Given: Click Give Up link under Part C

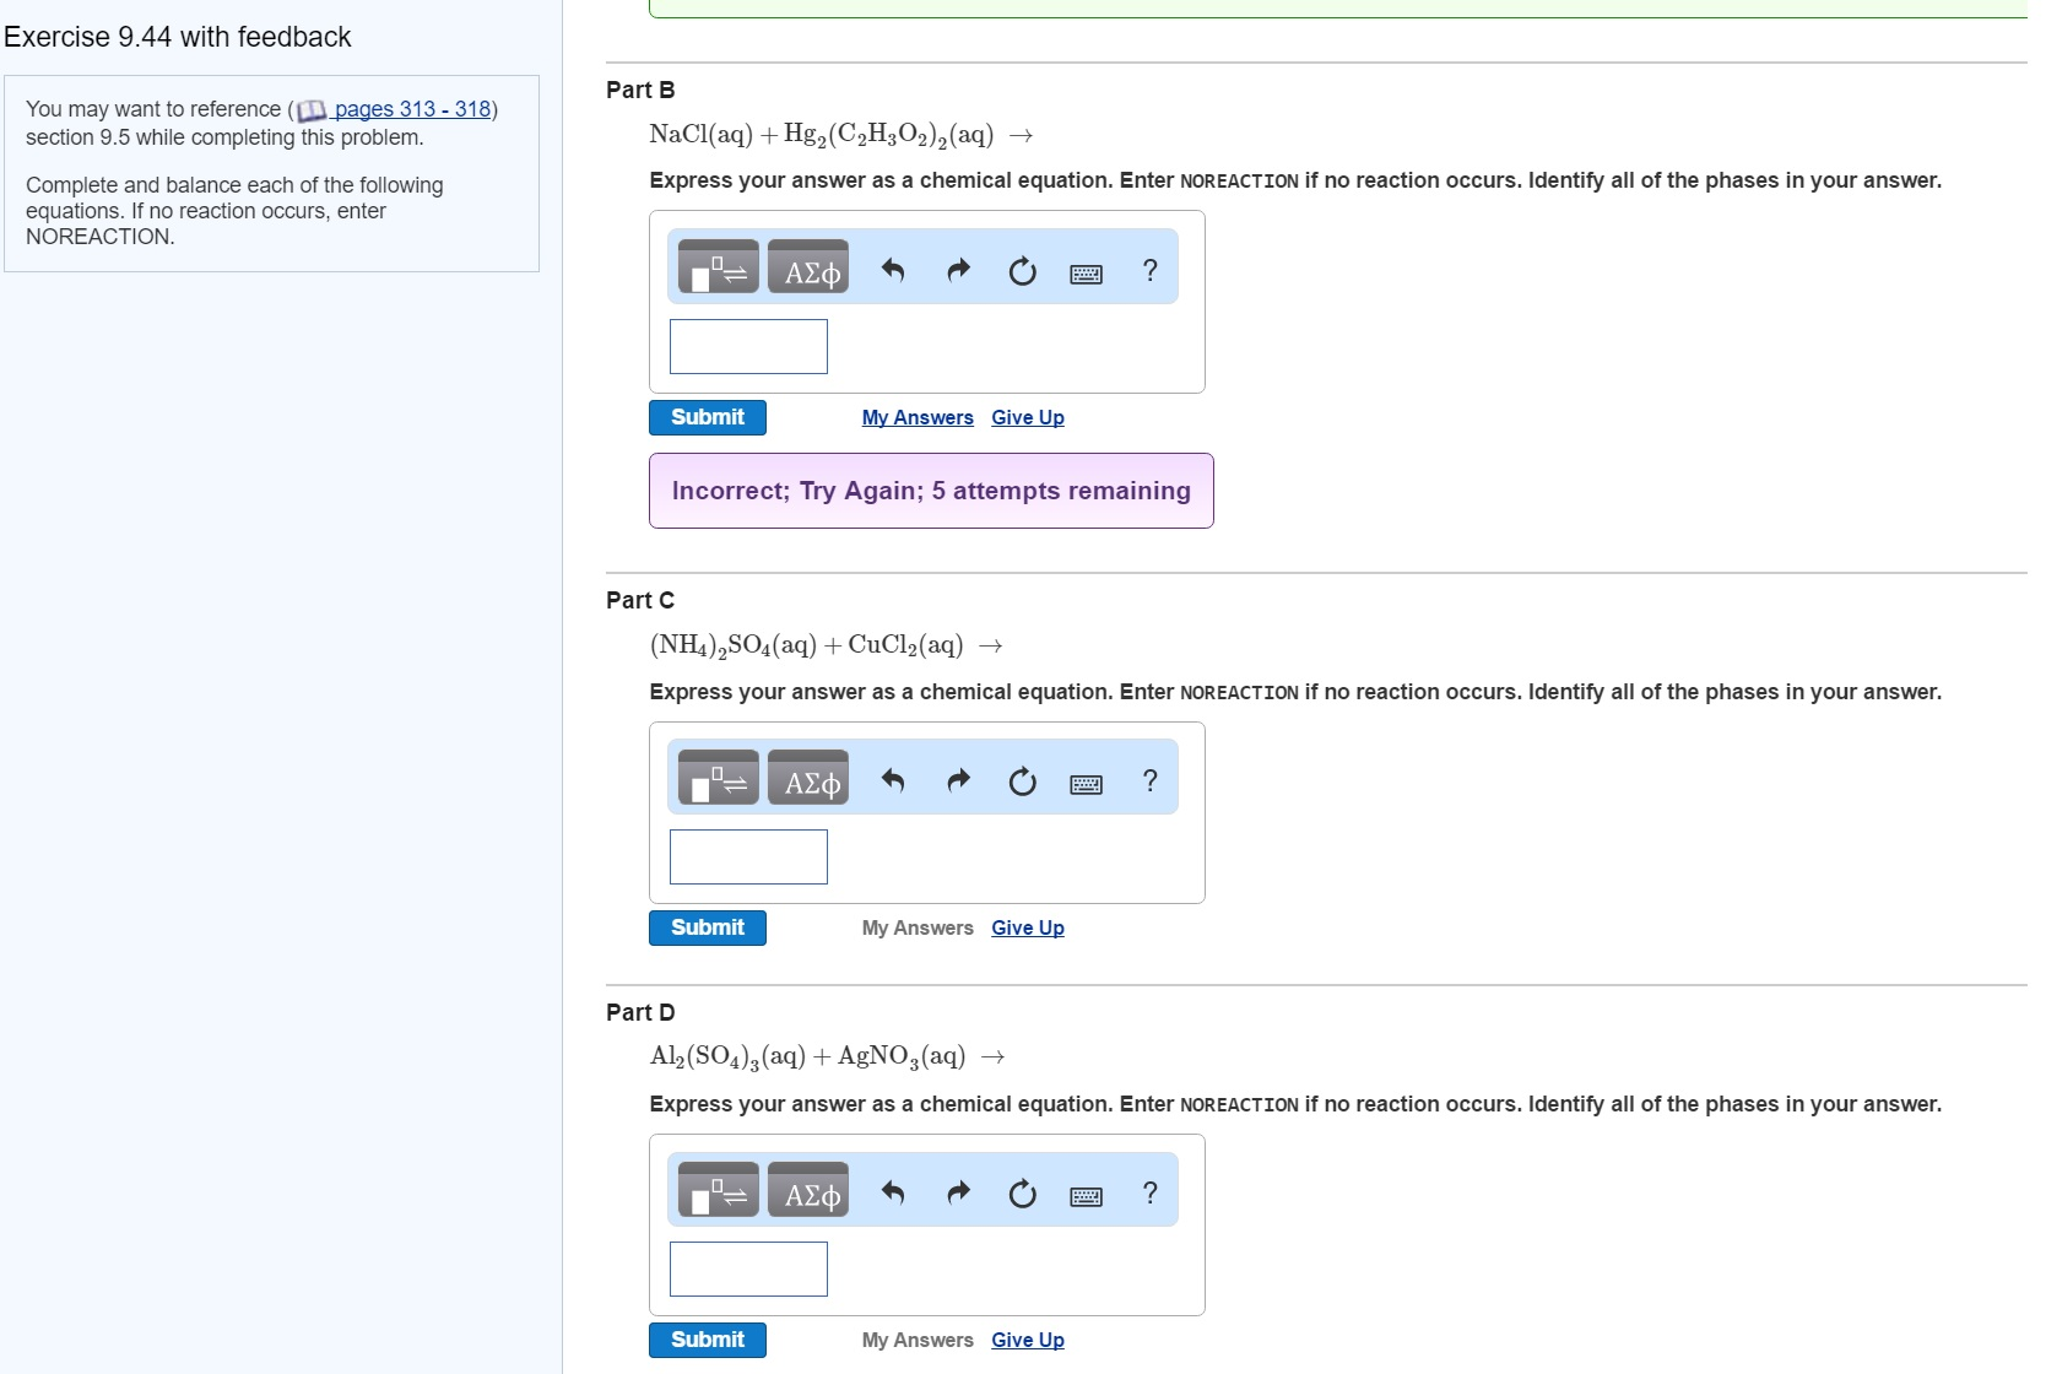Looking at the screenshot, I should click(x=1027, y=927).
